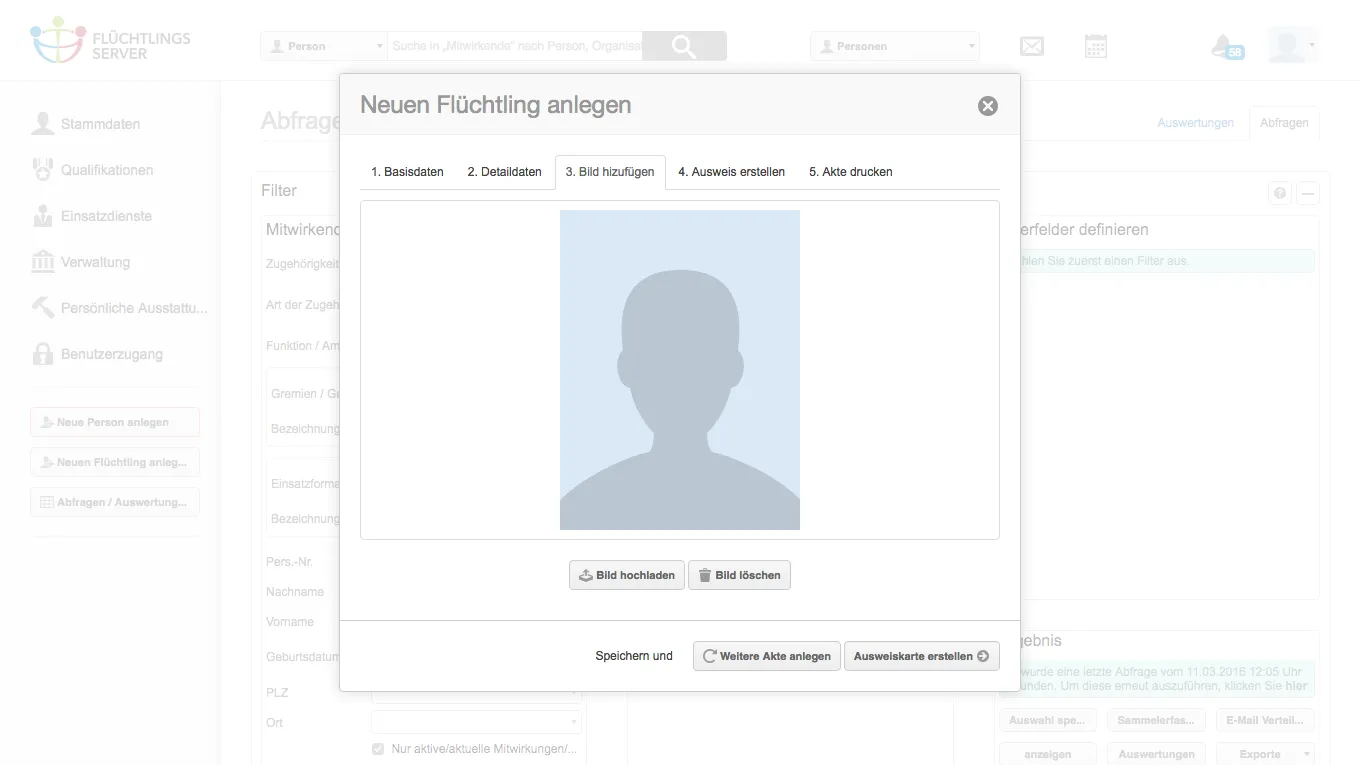Switch to the 2. Detaildaten tab
The image size is (1360, 765).
[504, 172]
